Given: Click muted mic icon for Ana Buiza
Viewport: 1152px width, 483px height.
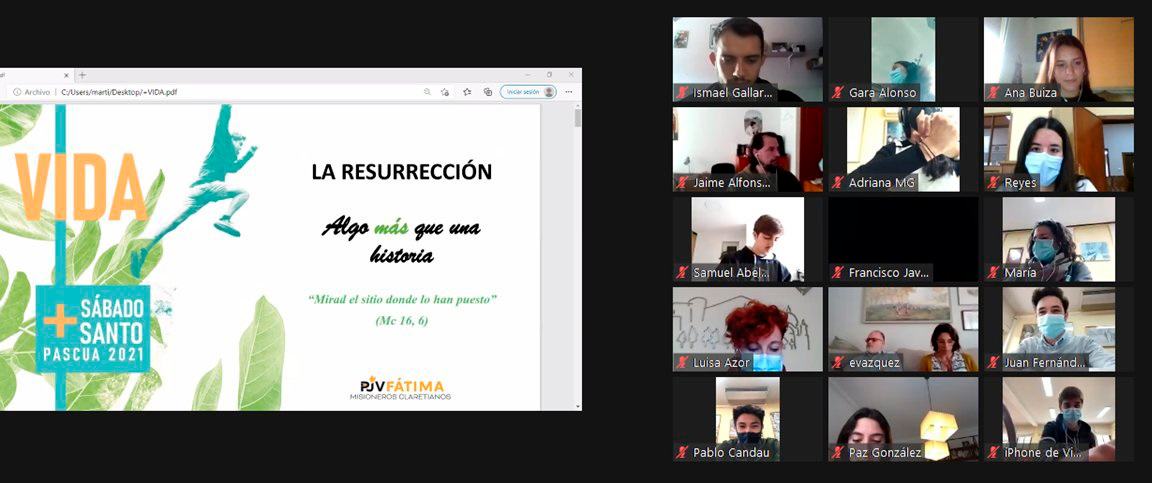Looking at the screenshot, I should [994, 93].
